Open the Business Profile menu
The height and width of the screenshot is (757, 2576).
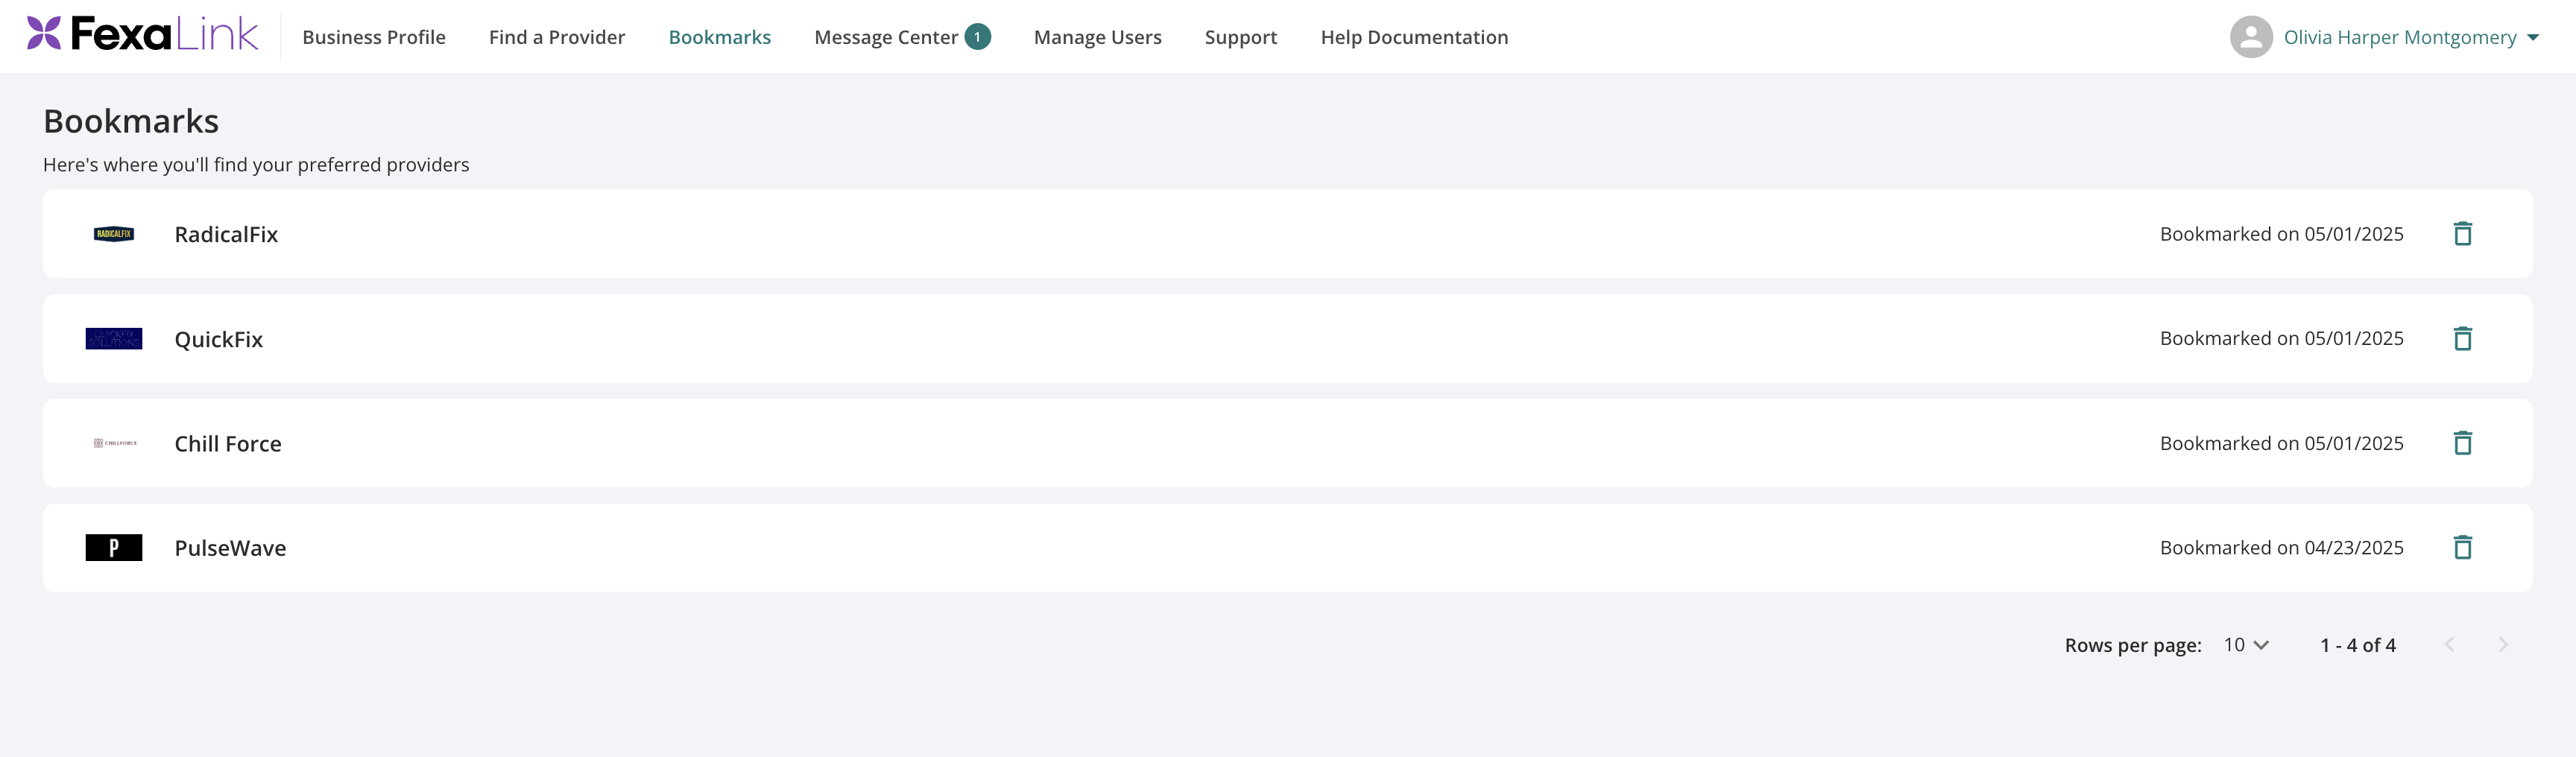[374, 37]
